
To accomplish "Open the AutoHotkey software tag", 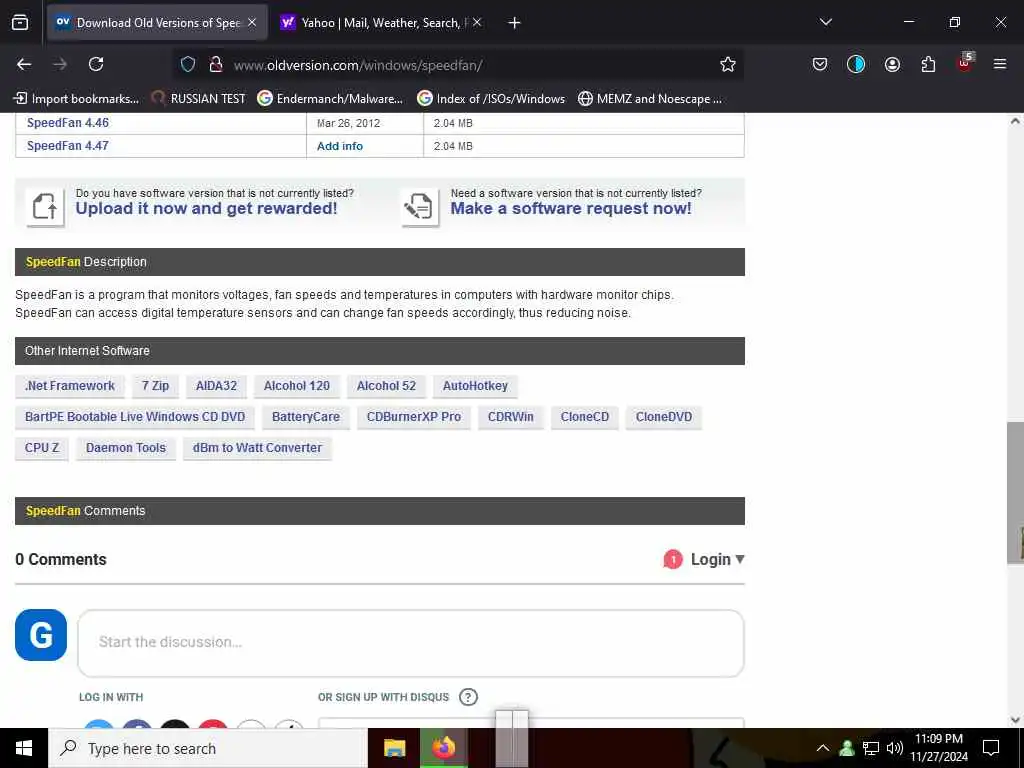I will (475, 386).
